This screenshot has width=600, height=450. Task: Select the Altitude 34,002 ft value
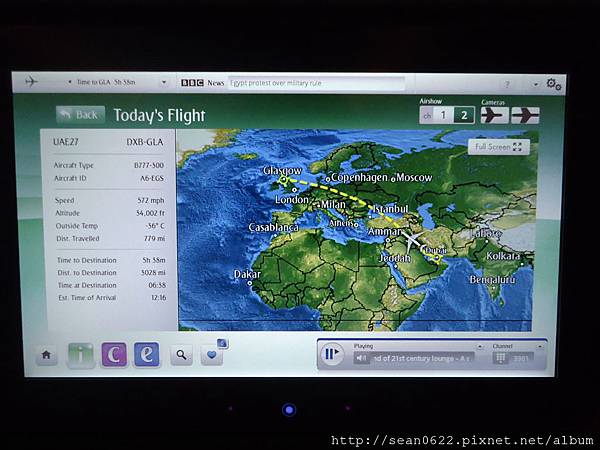150,213
